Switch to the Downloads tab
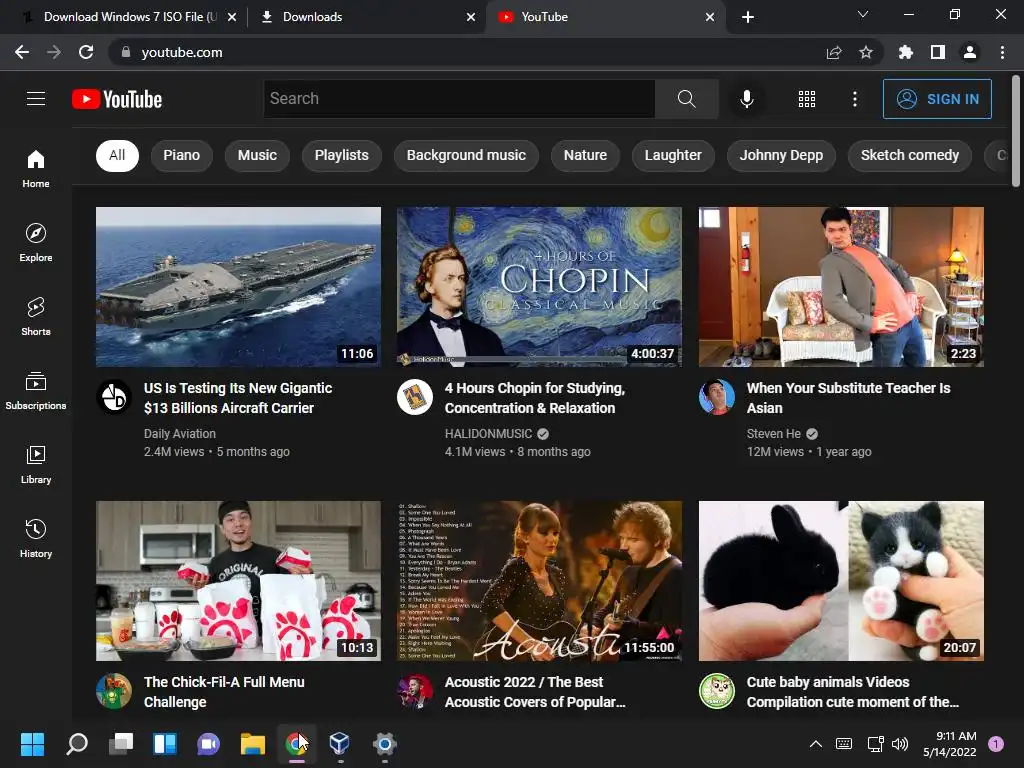The height and width of the screenshot is (768, 1024). pyautogui.click(x=366, y=17)
